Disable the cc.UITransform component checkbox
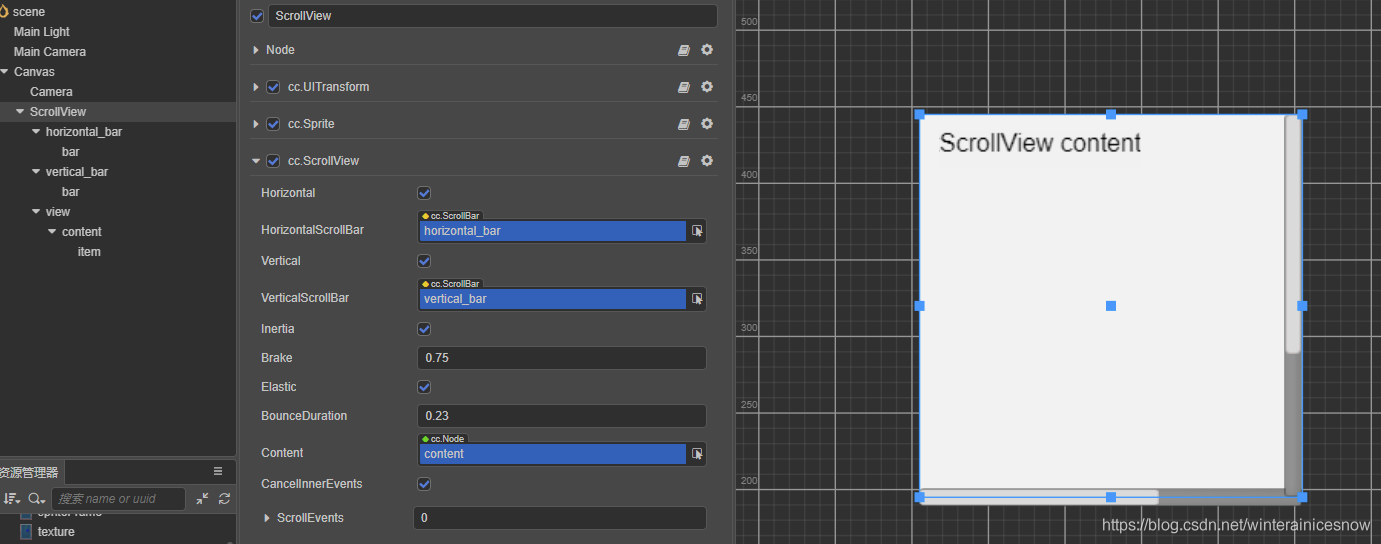 [273, 87]
